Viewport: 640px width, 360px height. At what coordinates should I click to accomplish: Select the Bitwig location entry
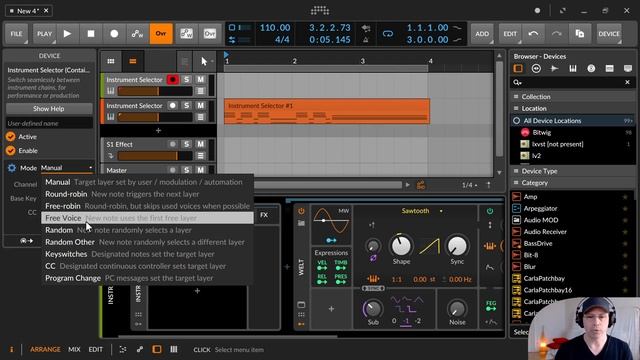pos(573,132)
